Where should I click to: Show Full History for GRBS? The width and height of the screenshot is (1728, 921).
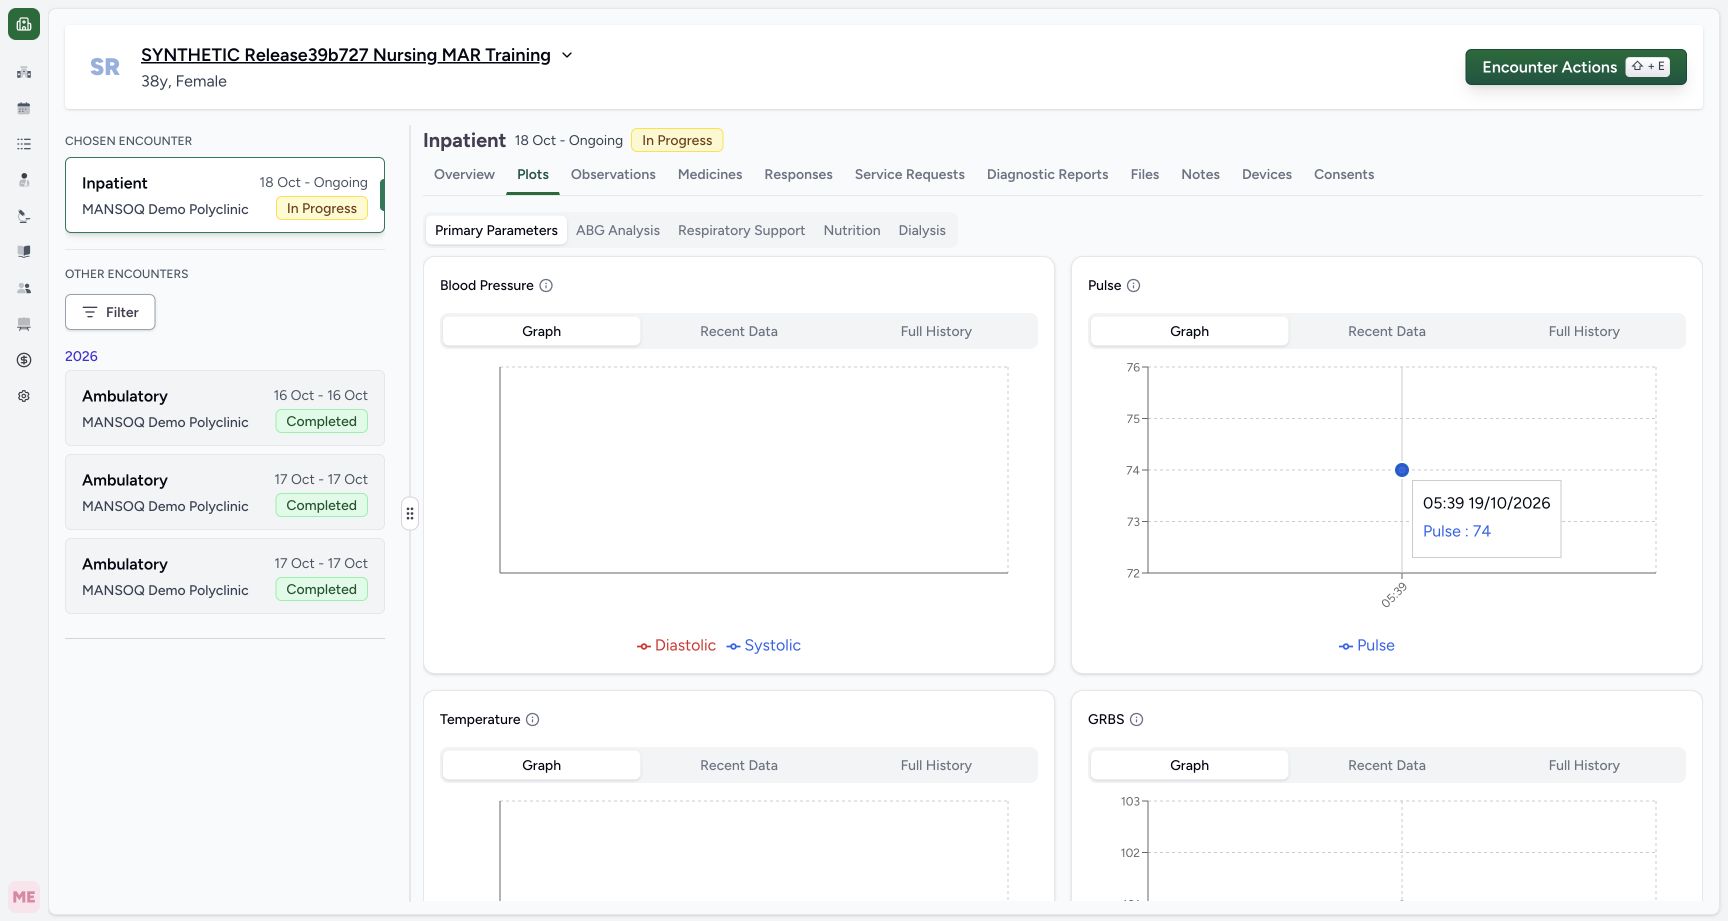1584,765
